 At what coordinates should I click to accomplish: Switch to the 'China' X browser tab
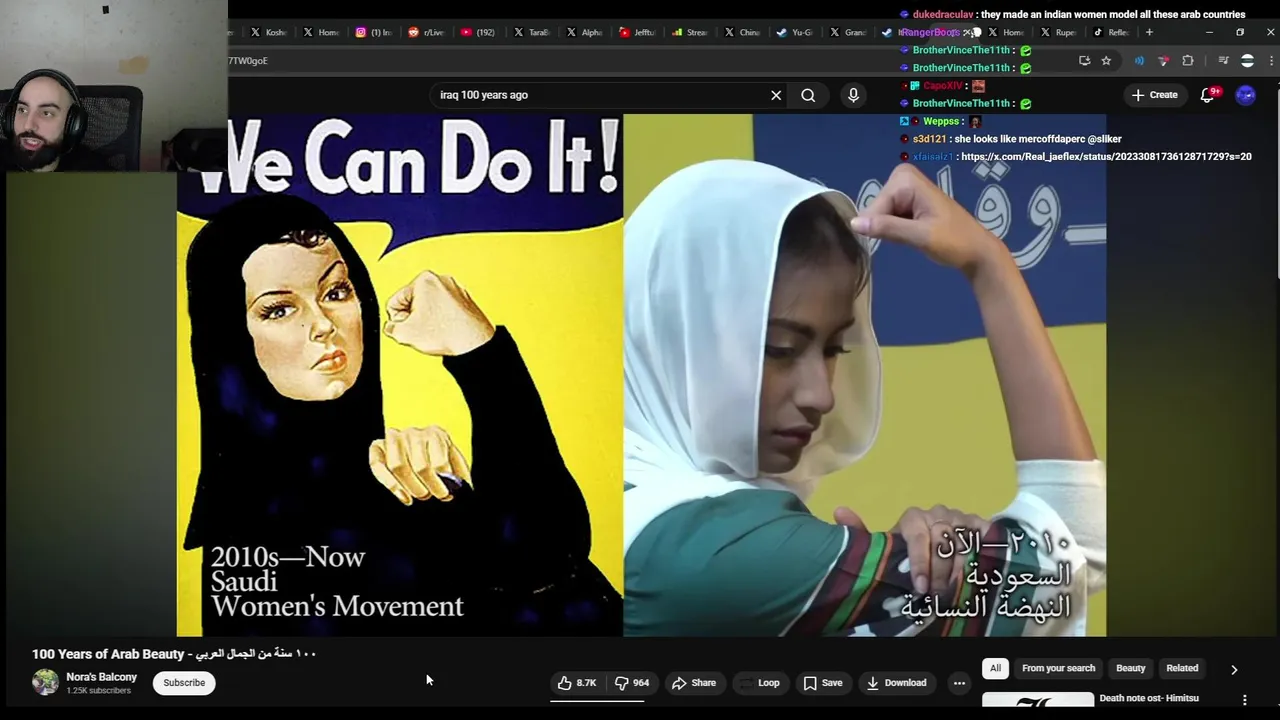[x=742, y=32]
